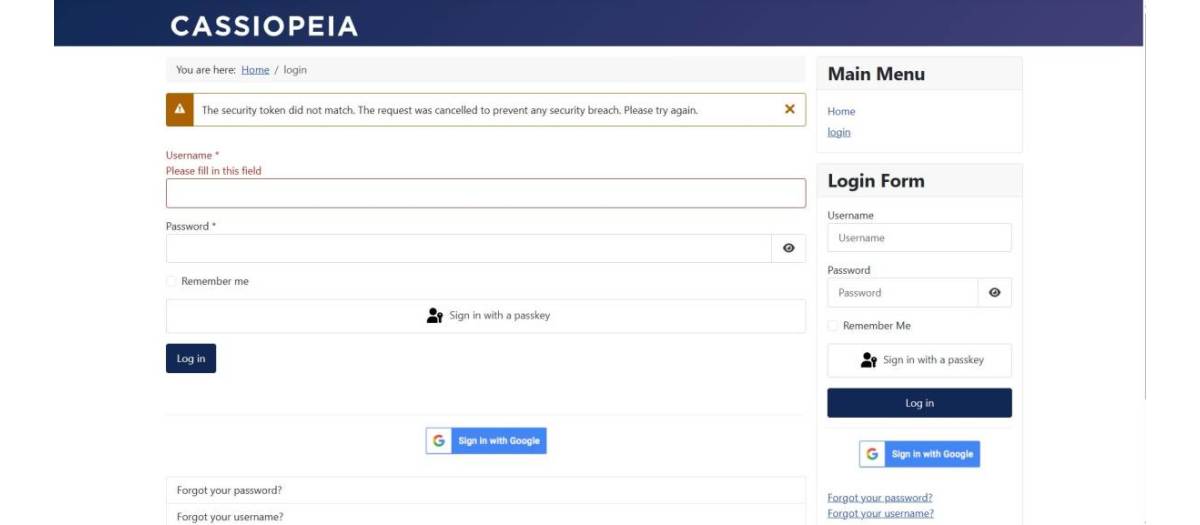The image size is (1200, 525).
Task: Open sidebar Forgot your password link
Action: coord(880,497)
